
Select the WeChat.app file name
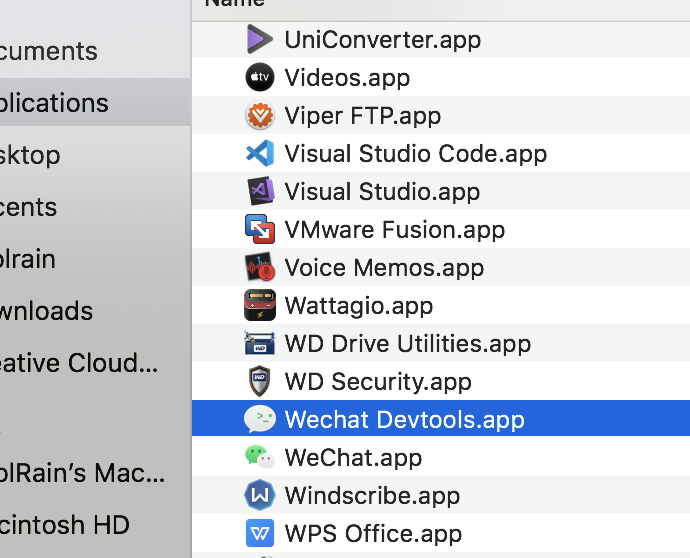tap(353, 457)
